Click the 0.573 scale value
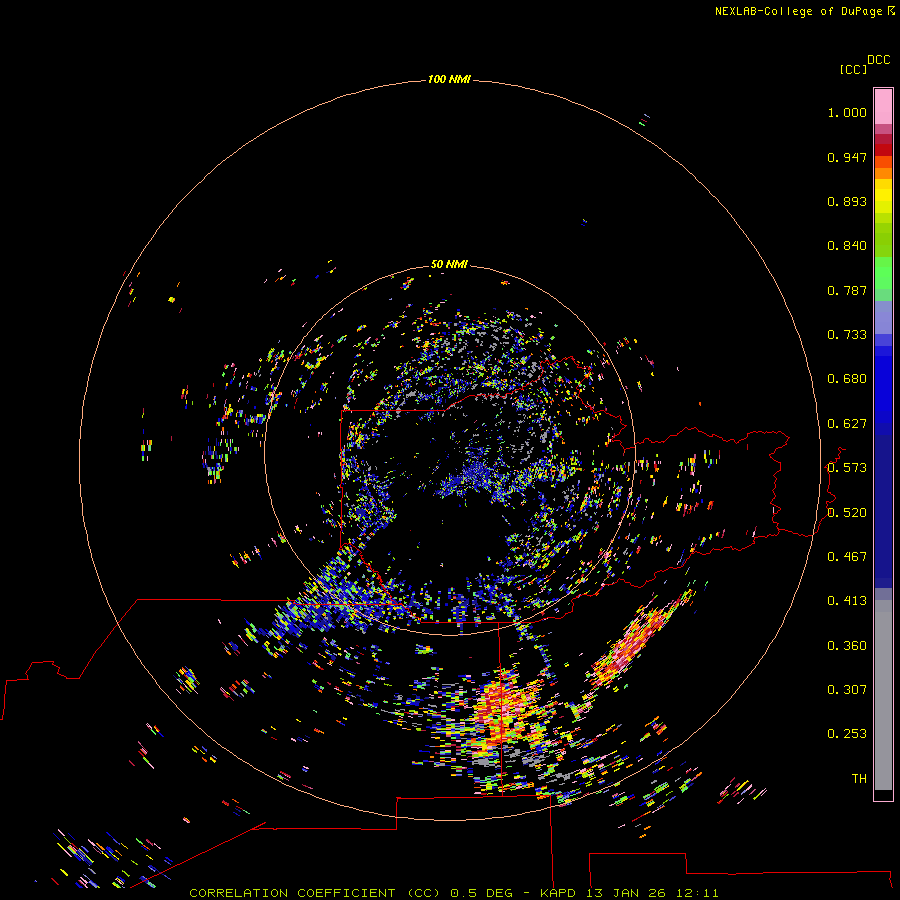The width and height of the screenshot is (900, 900). point(847,468)
